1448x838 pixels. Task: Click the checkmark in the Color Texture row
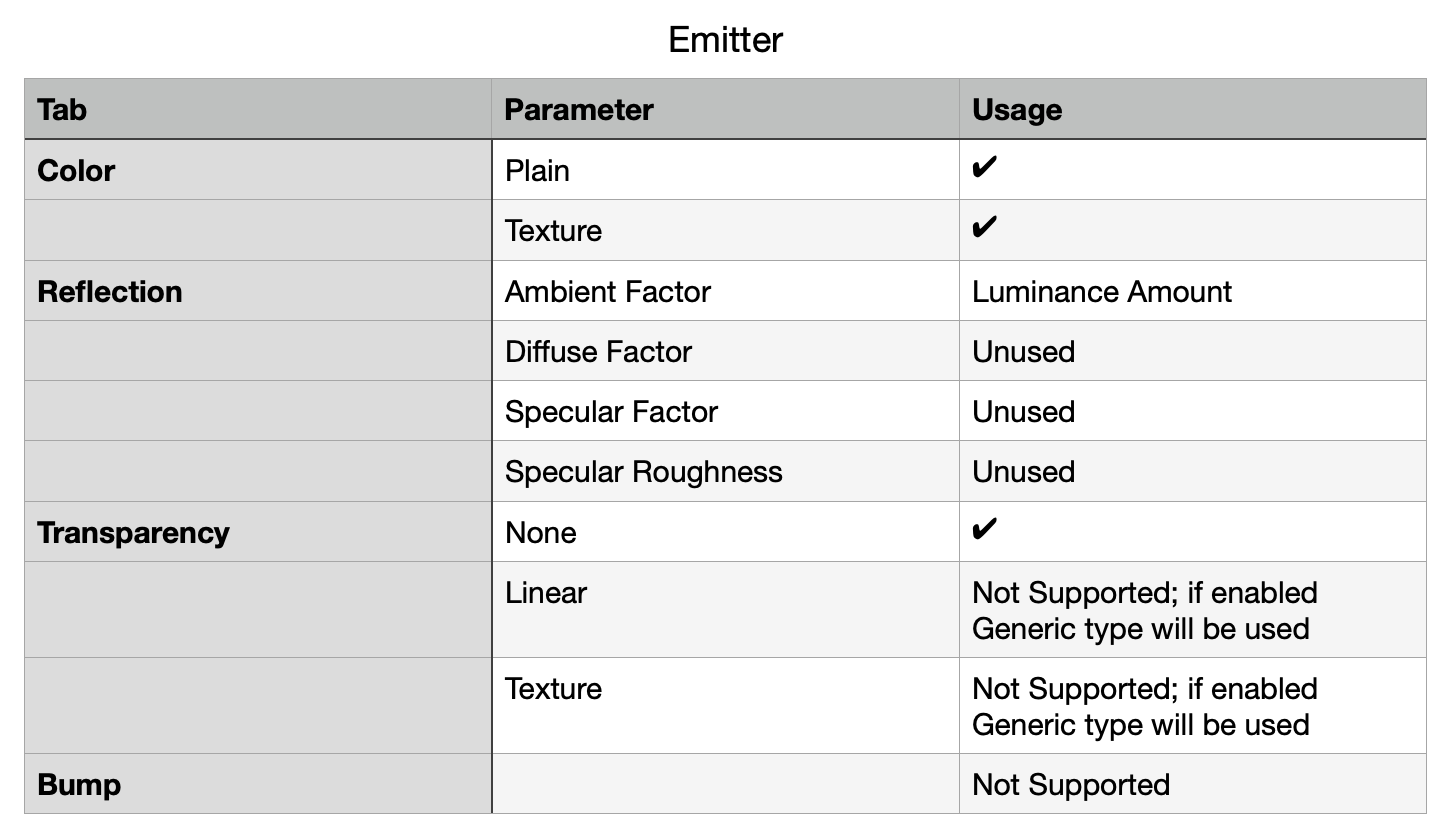984,228
